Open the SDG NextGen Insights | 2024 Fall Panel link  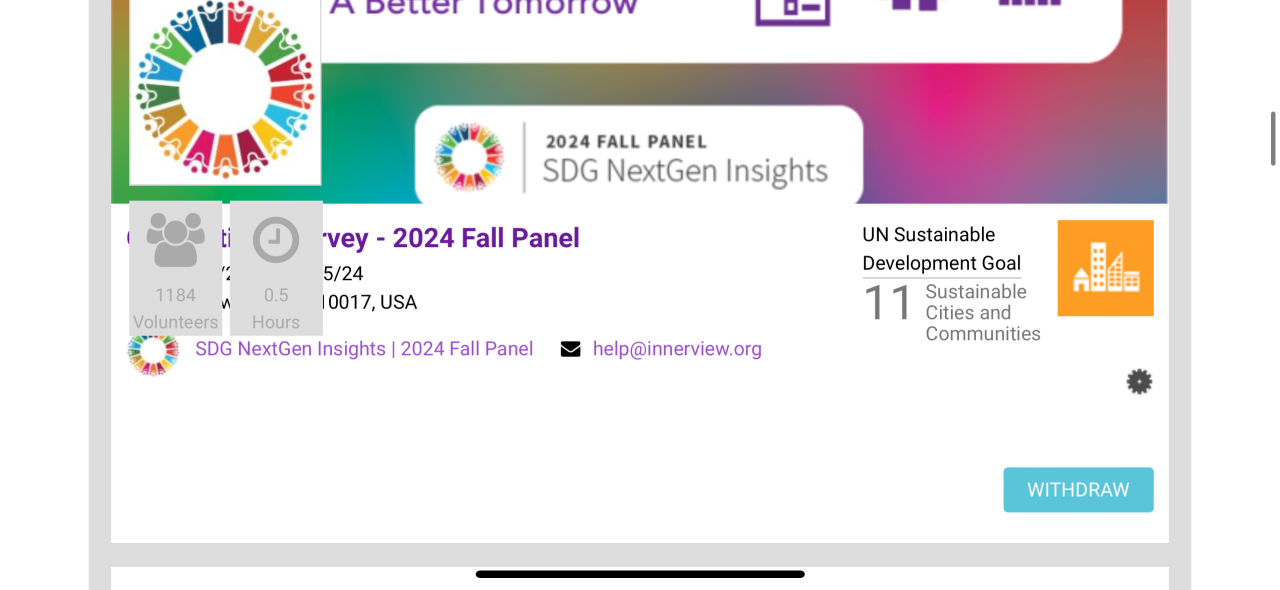pyautogui.click(x=364, y=349)
